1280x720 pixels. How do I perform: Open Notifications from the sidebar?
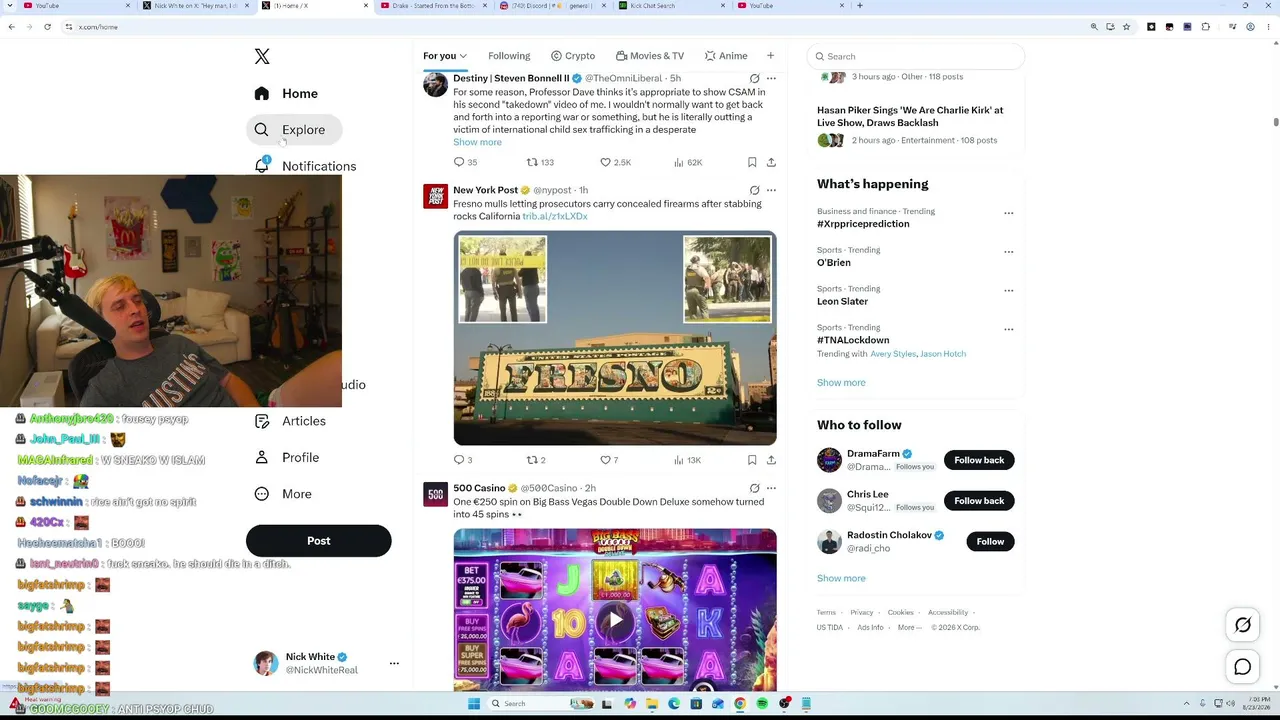(x=304, y=166)
